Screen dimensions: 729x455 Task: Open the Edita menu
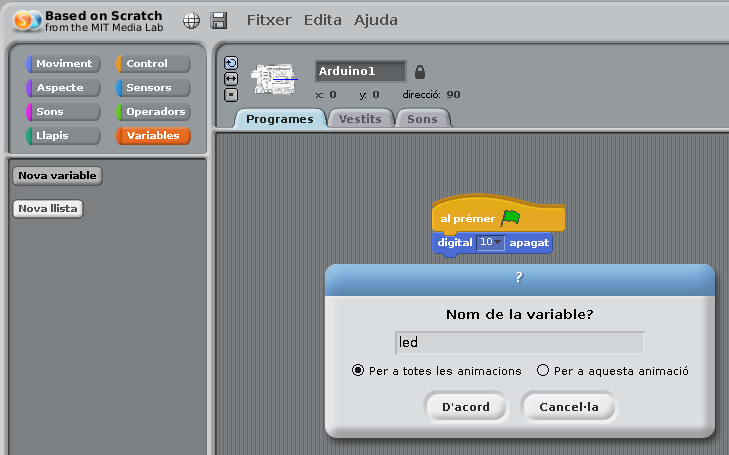pyautogui.click(x=323, y=20)
